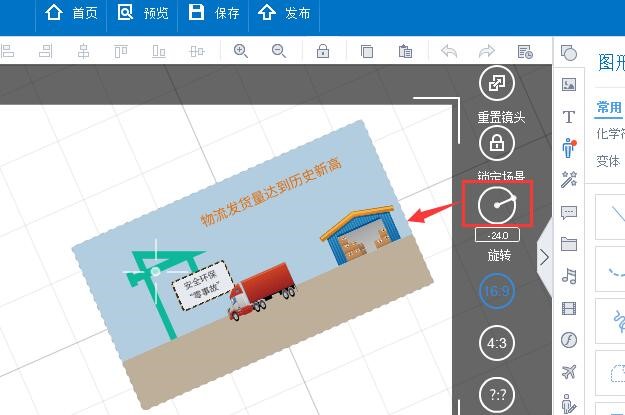Click the copy icon in toolbar
The height and width of the screenshot is (415, 625).
click(367, 51)
